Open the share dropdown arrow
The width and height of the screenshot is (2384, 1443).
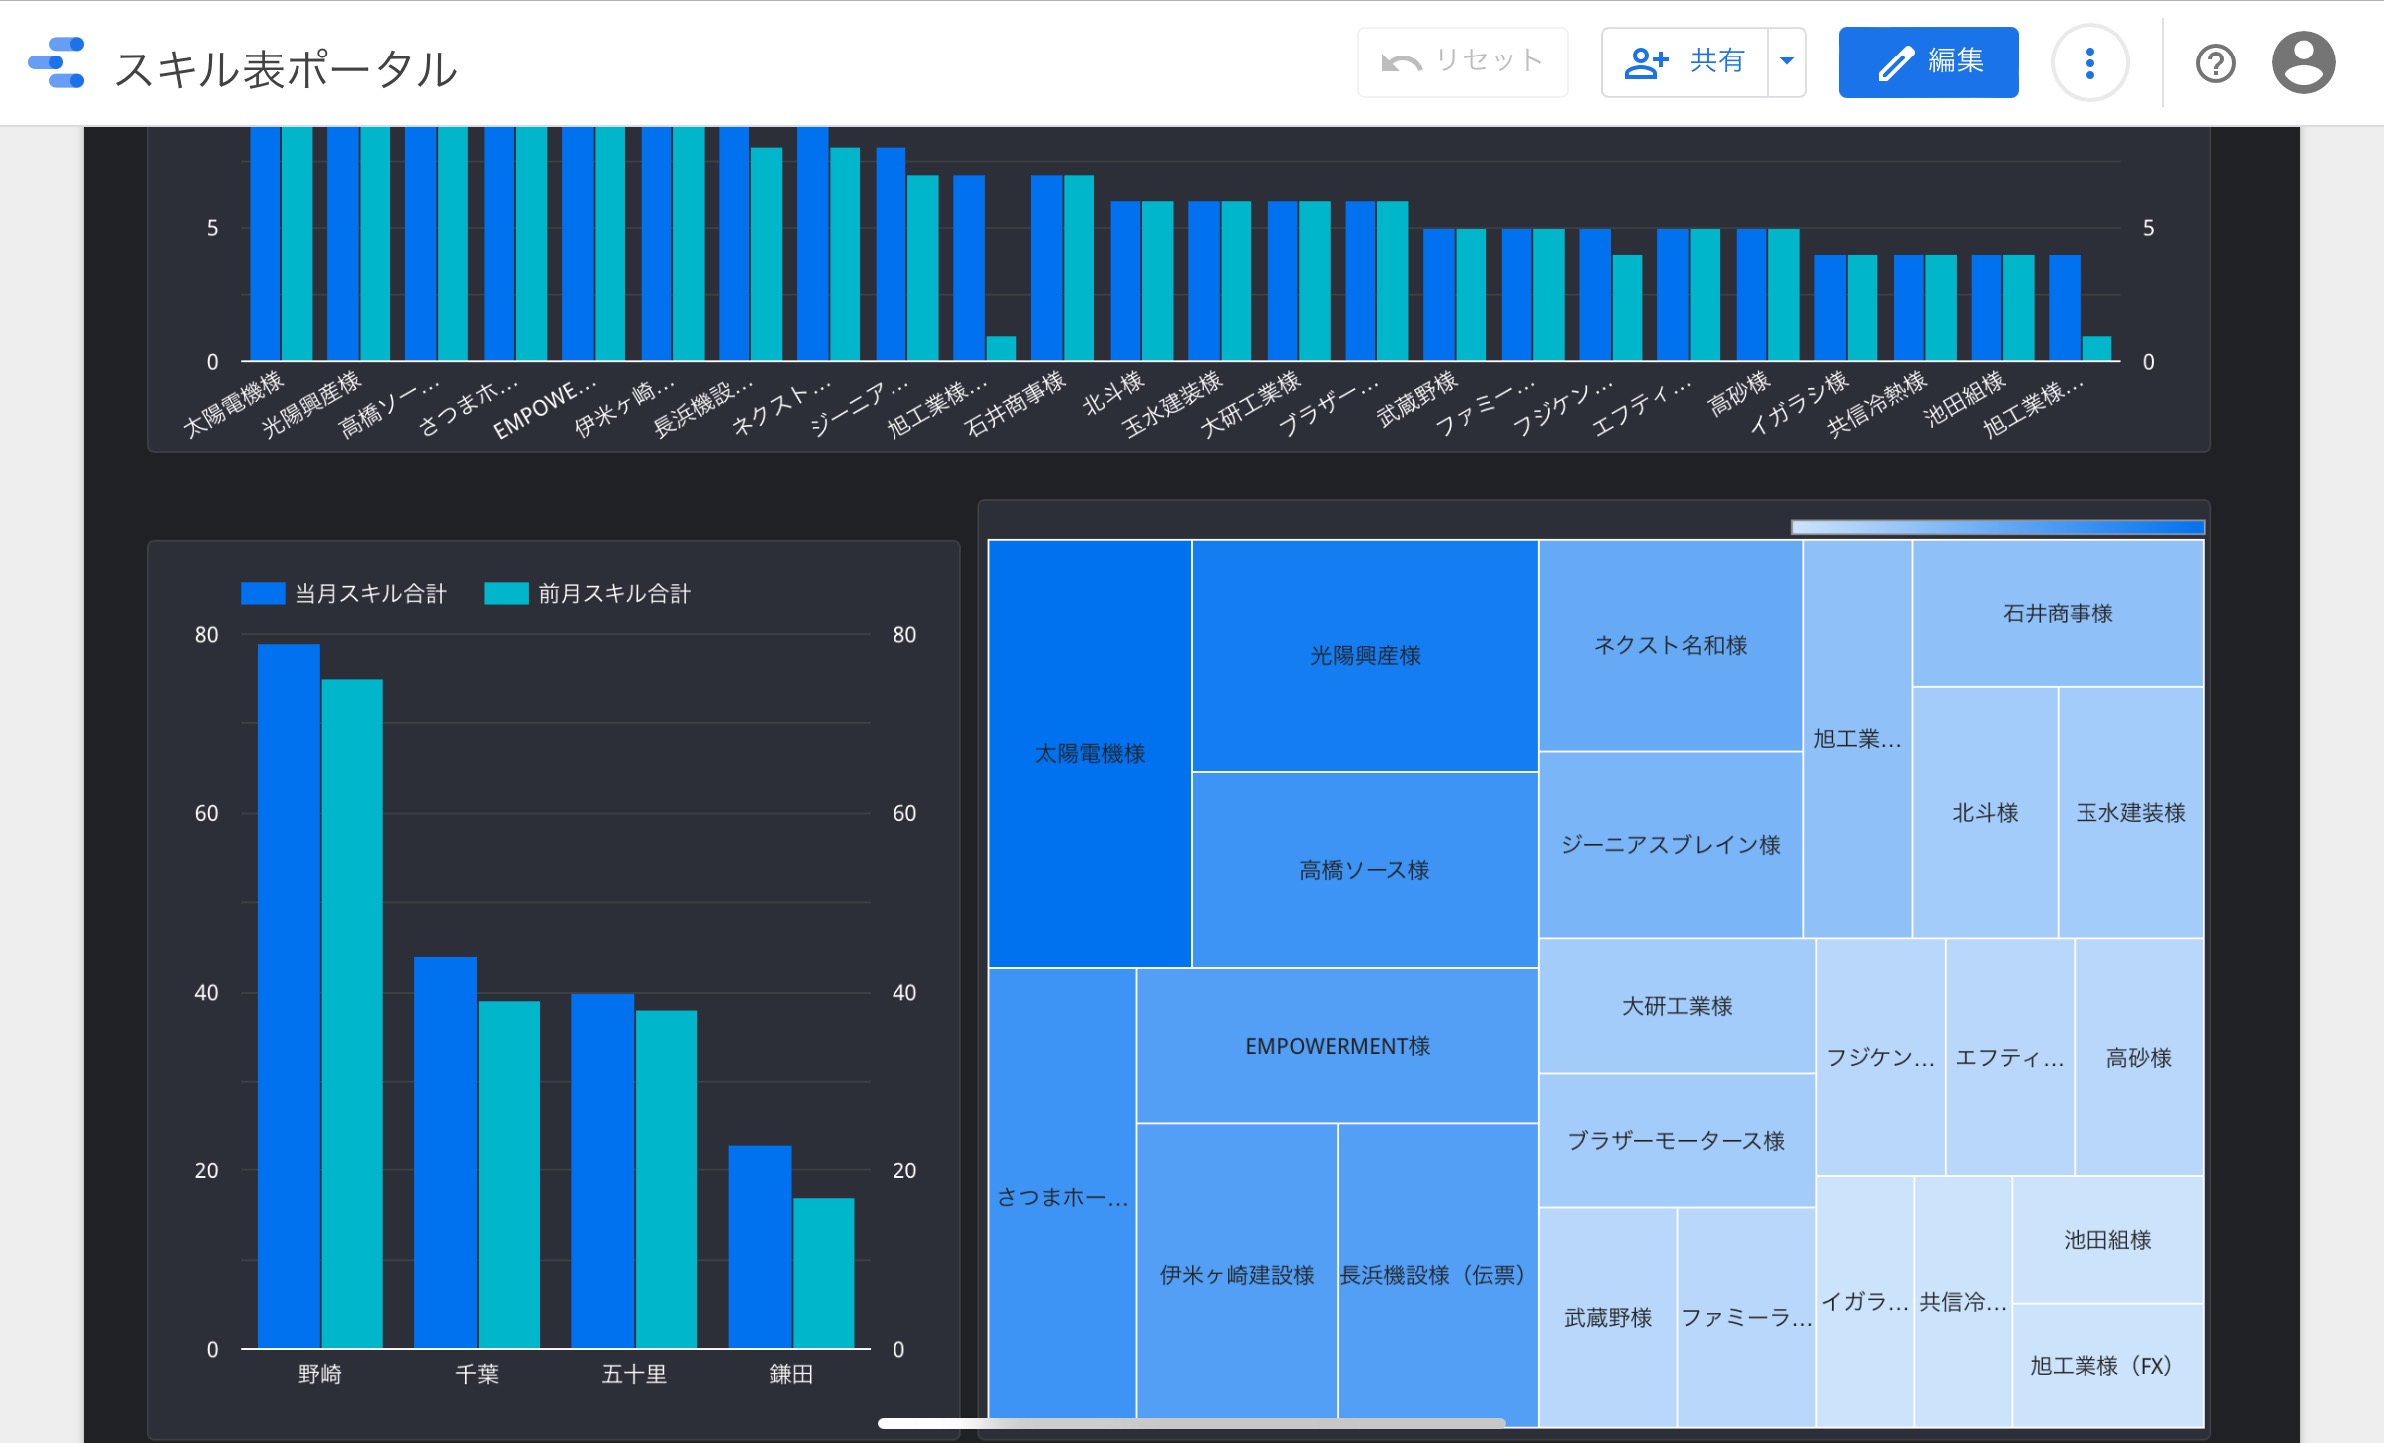[x=1787, y=62]
